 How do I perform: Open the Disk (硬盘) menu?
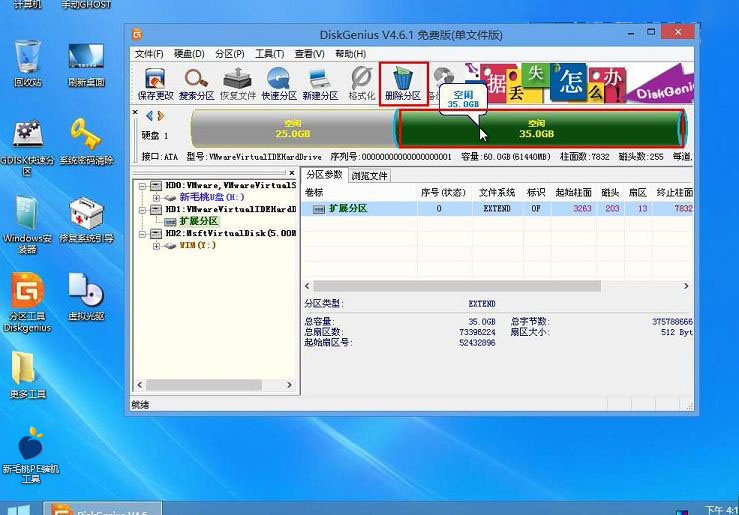point(189,54)
